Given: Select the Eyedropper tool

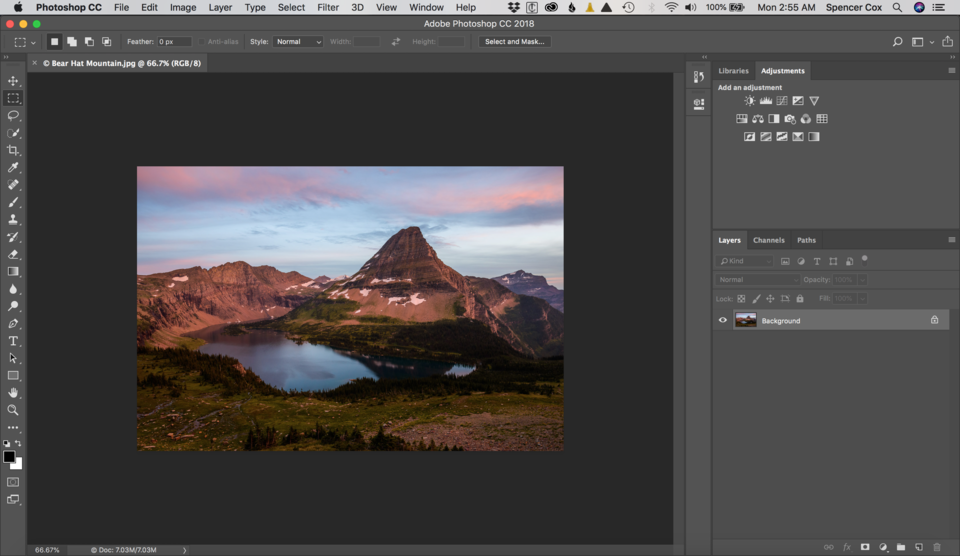Looking at the screenshot, I should pyautogui.click(x=13, y=167).
